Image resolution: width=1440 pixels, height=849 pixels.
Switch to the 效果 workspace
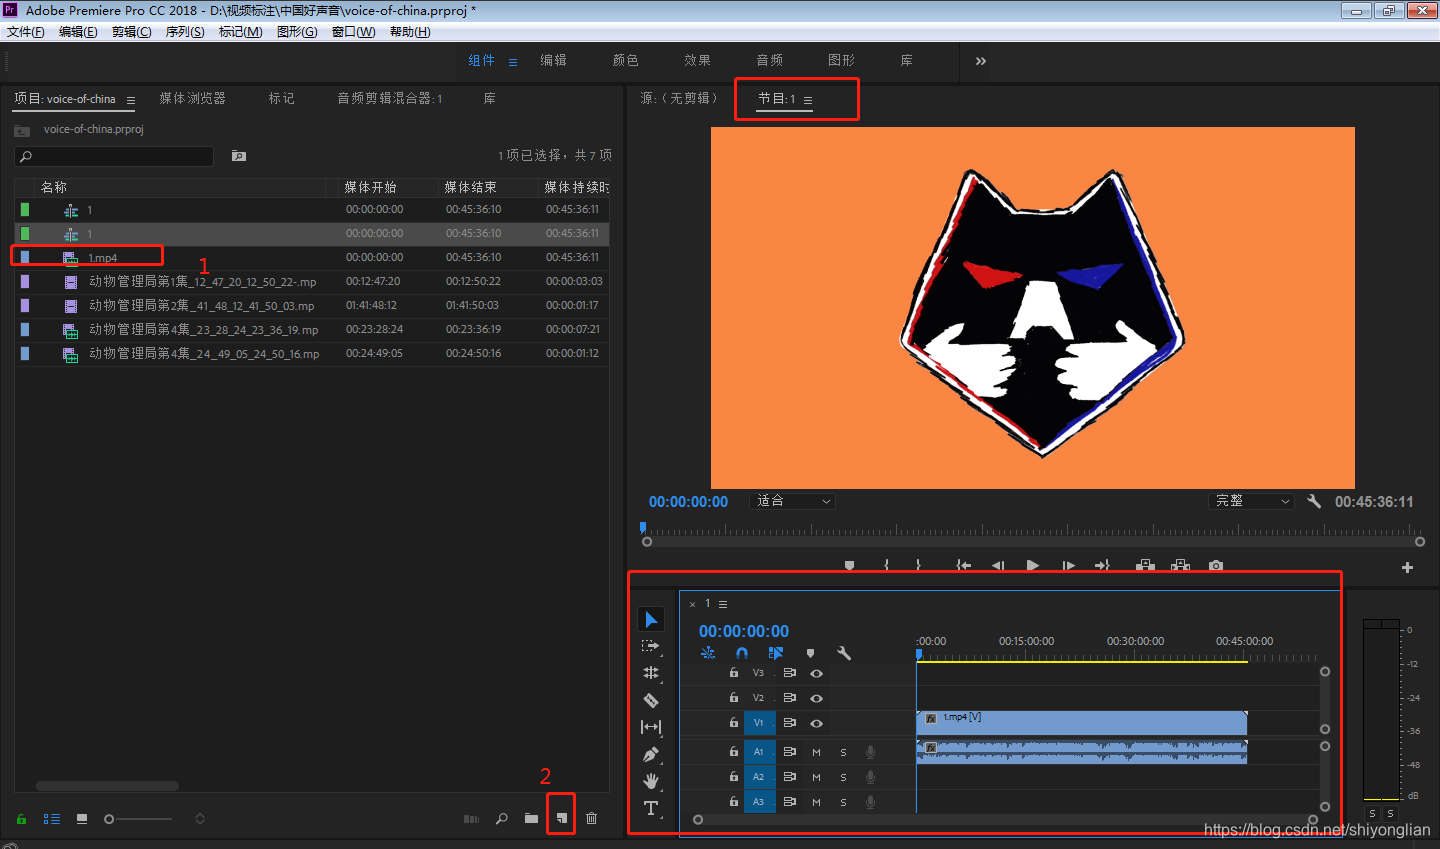[697, 60]
